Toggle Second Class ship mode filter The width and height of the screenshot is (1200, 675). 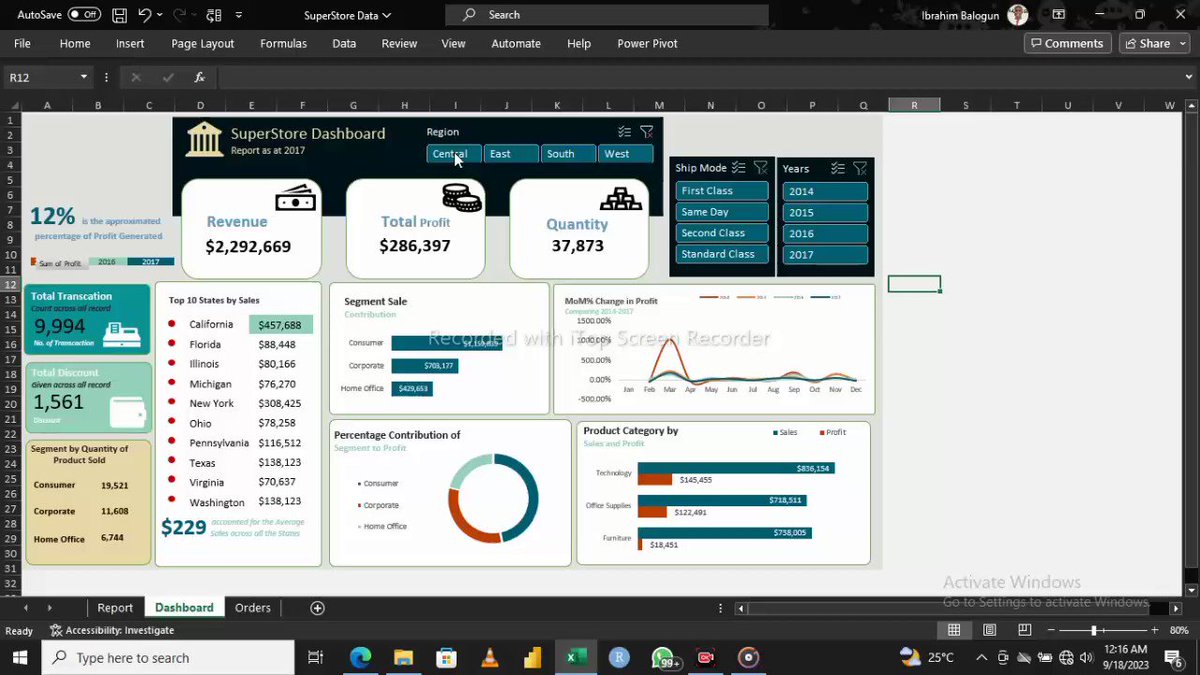tap(722, 233)
